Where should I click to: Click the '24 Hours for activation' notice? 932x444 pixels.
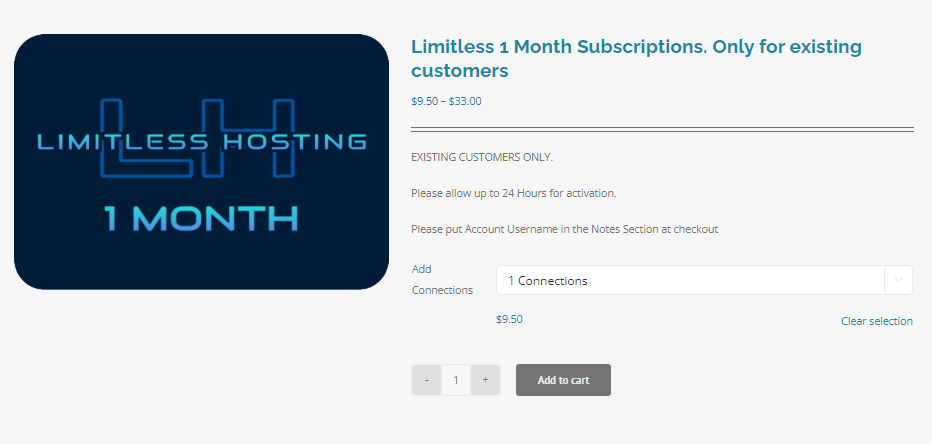[513, 193]
